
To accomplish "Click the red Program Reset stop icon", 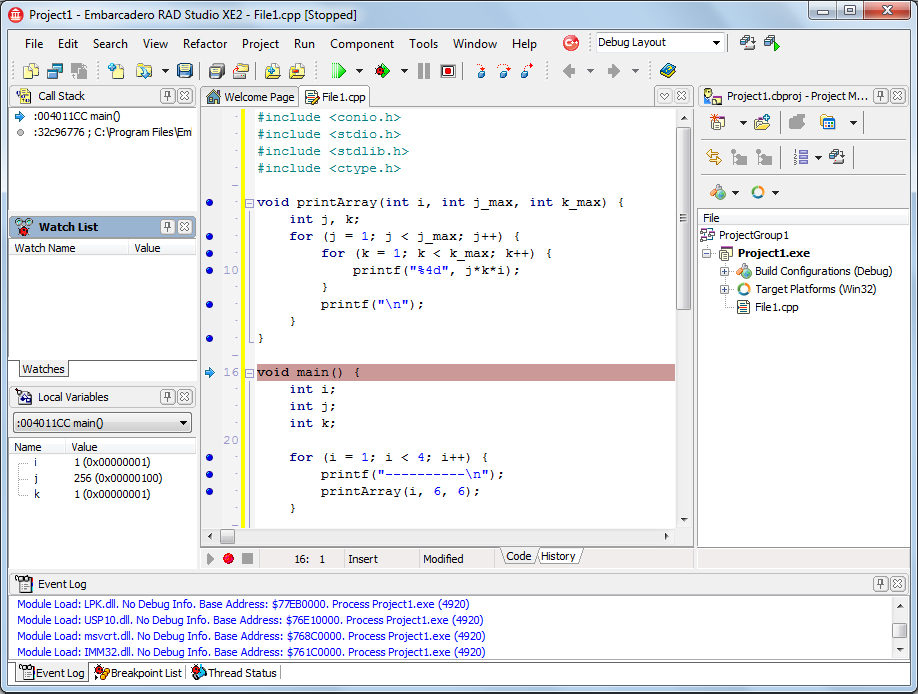I will pos(448,71).
